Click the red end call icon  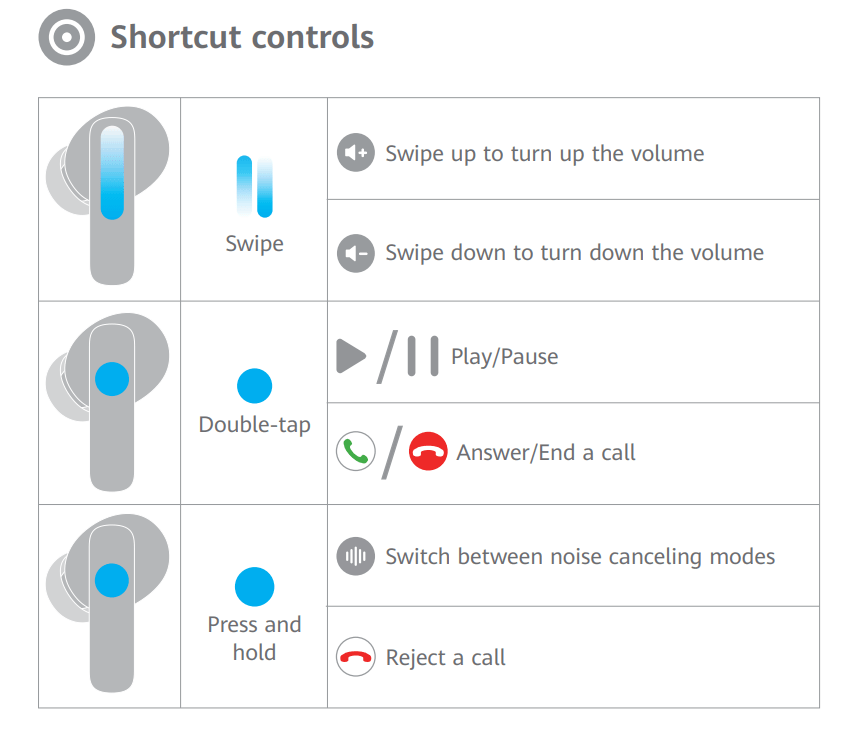428,452
